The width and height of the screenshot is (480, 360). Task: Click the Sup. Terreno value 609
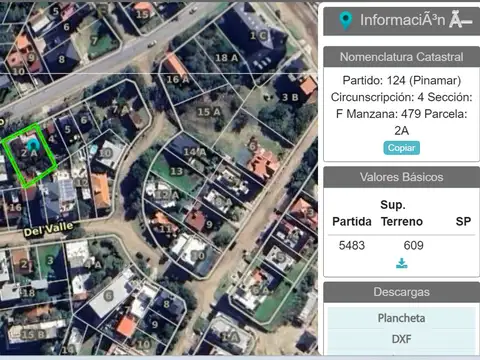[x=413, y=246]
